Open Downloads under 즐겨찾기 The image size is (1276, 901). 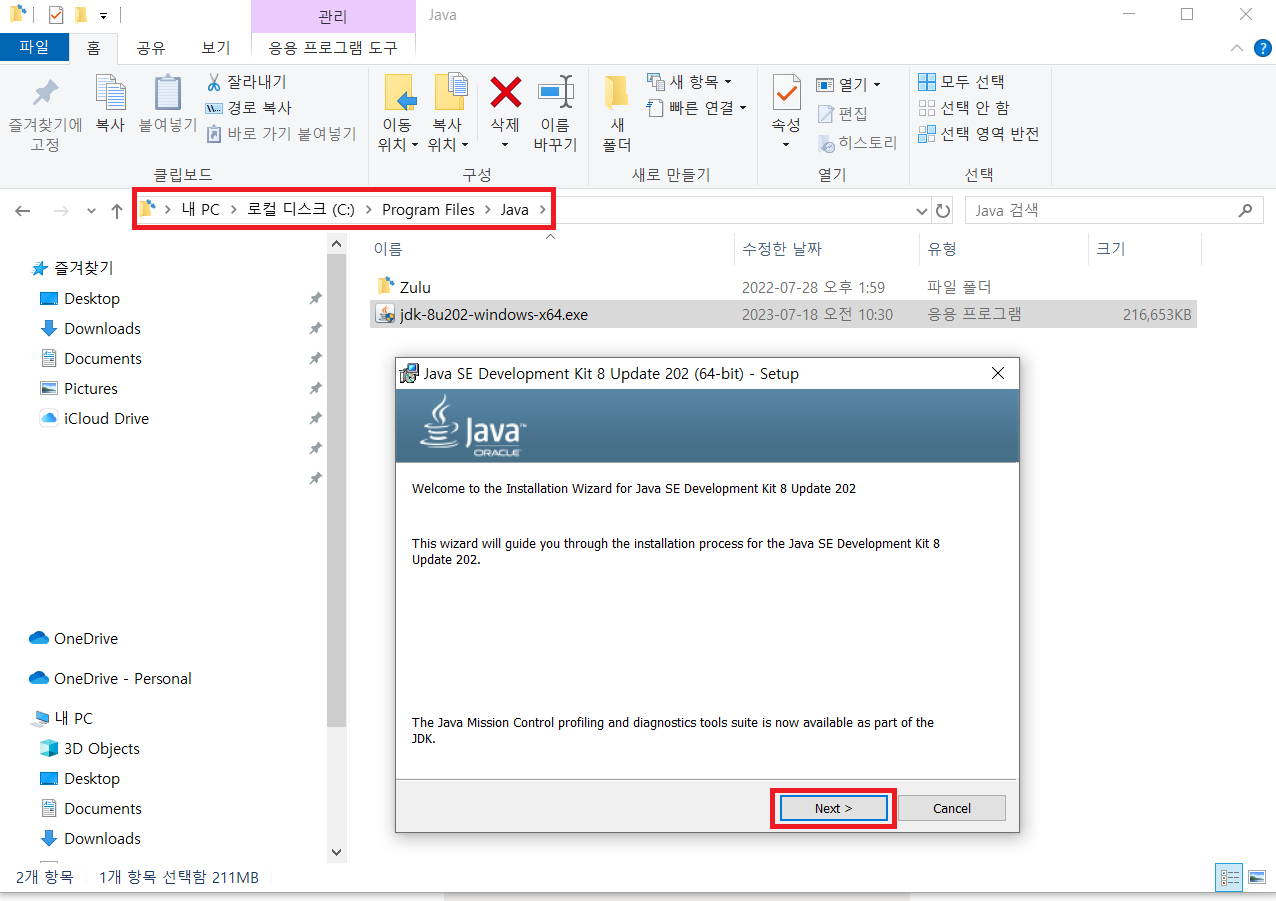coord(102,328)
